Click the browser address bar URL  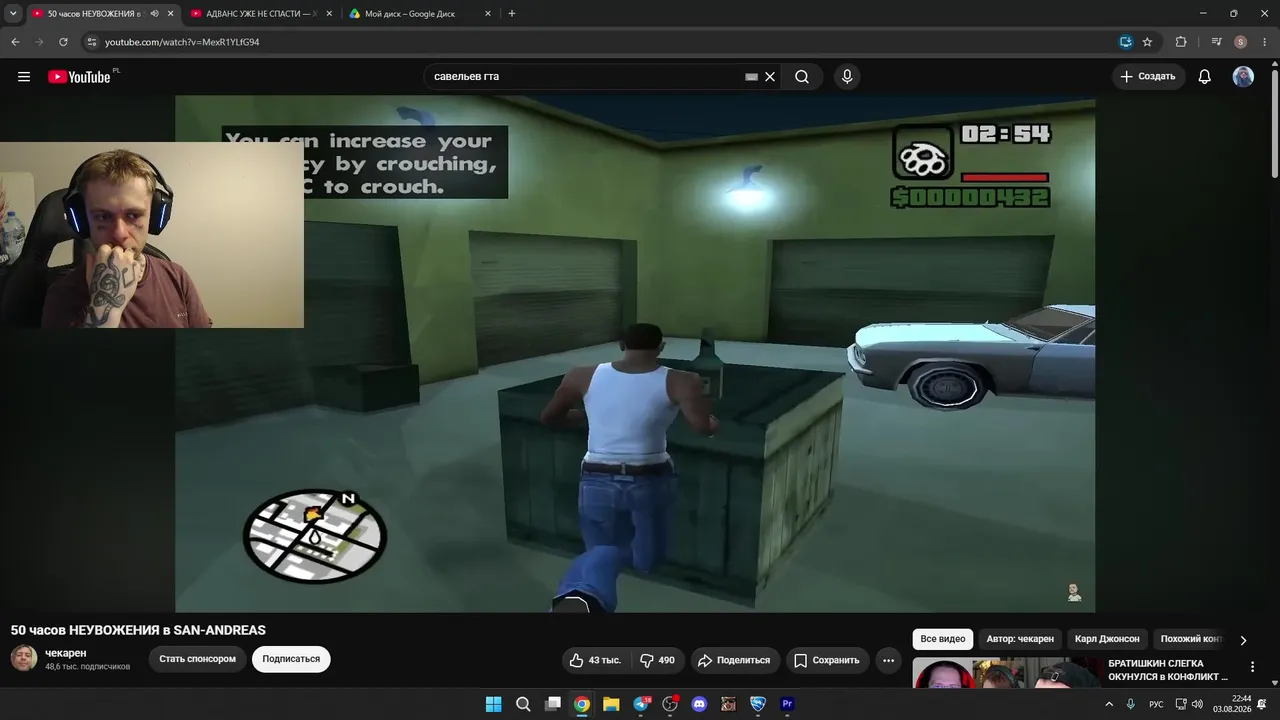(x=182, y=42)
